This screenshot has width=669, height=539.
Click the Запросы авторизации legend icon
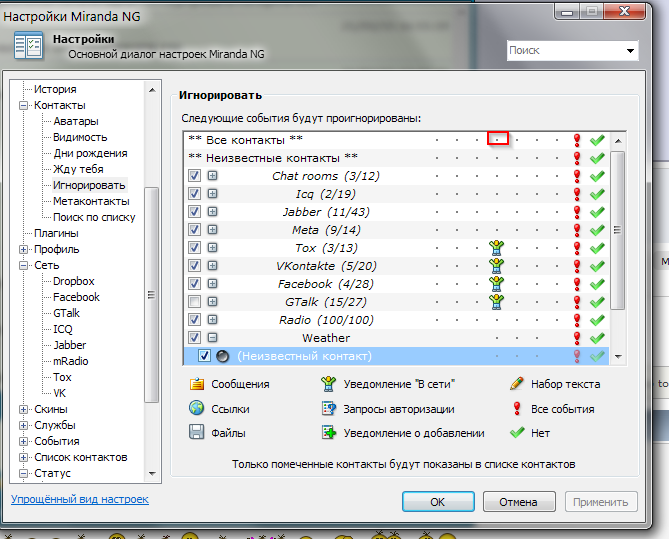coord(329,408)
